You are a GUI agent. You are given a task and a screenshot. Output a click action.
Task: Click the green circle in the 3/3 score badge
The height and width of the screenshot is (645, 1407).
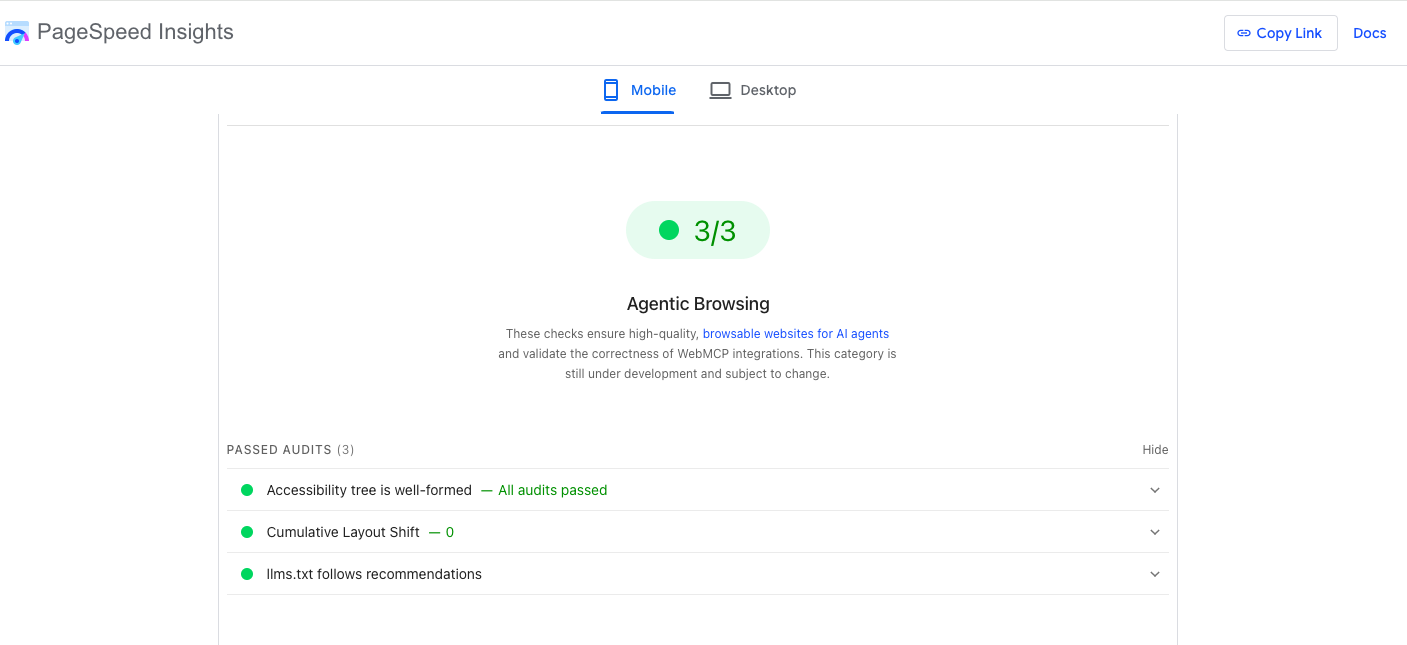[x=669, y=230]
